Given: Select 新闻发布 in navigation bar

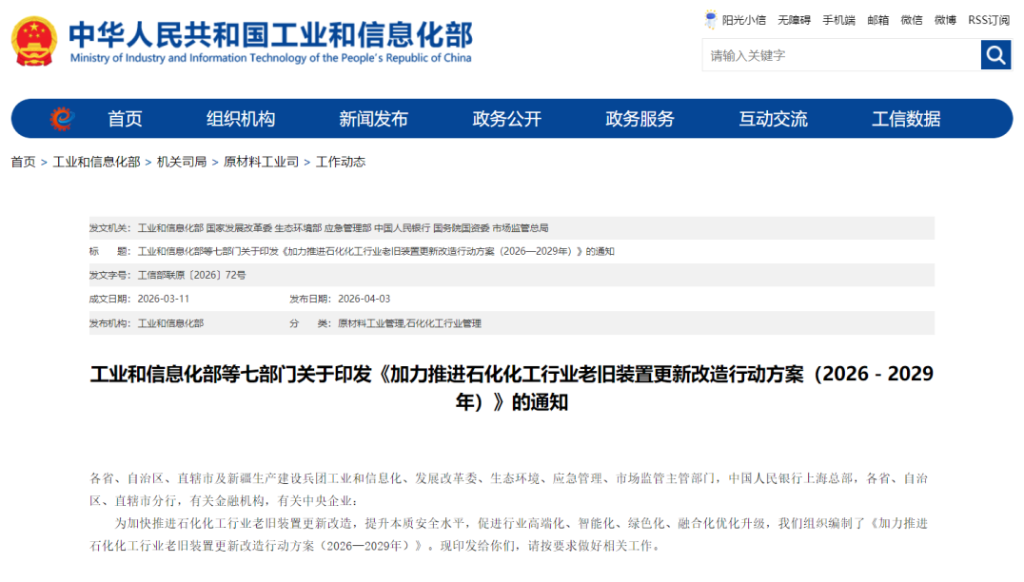Looking at the screenshot, I should click(373, 119).
